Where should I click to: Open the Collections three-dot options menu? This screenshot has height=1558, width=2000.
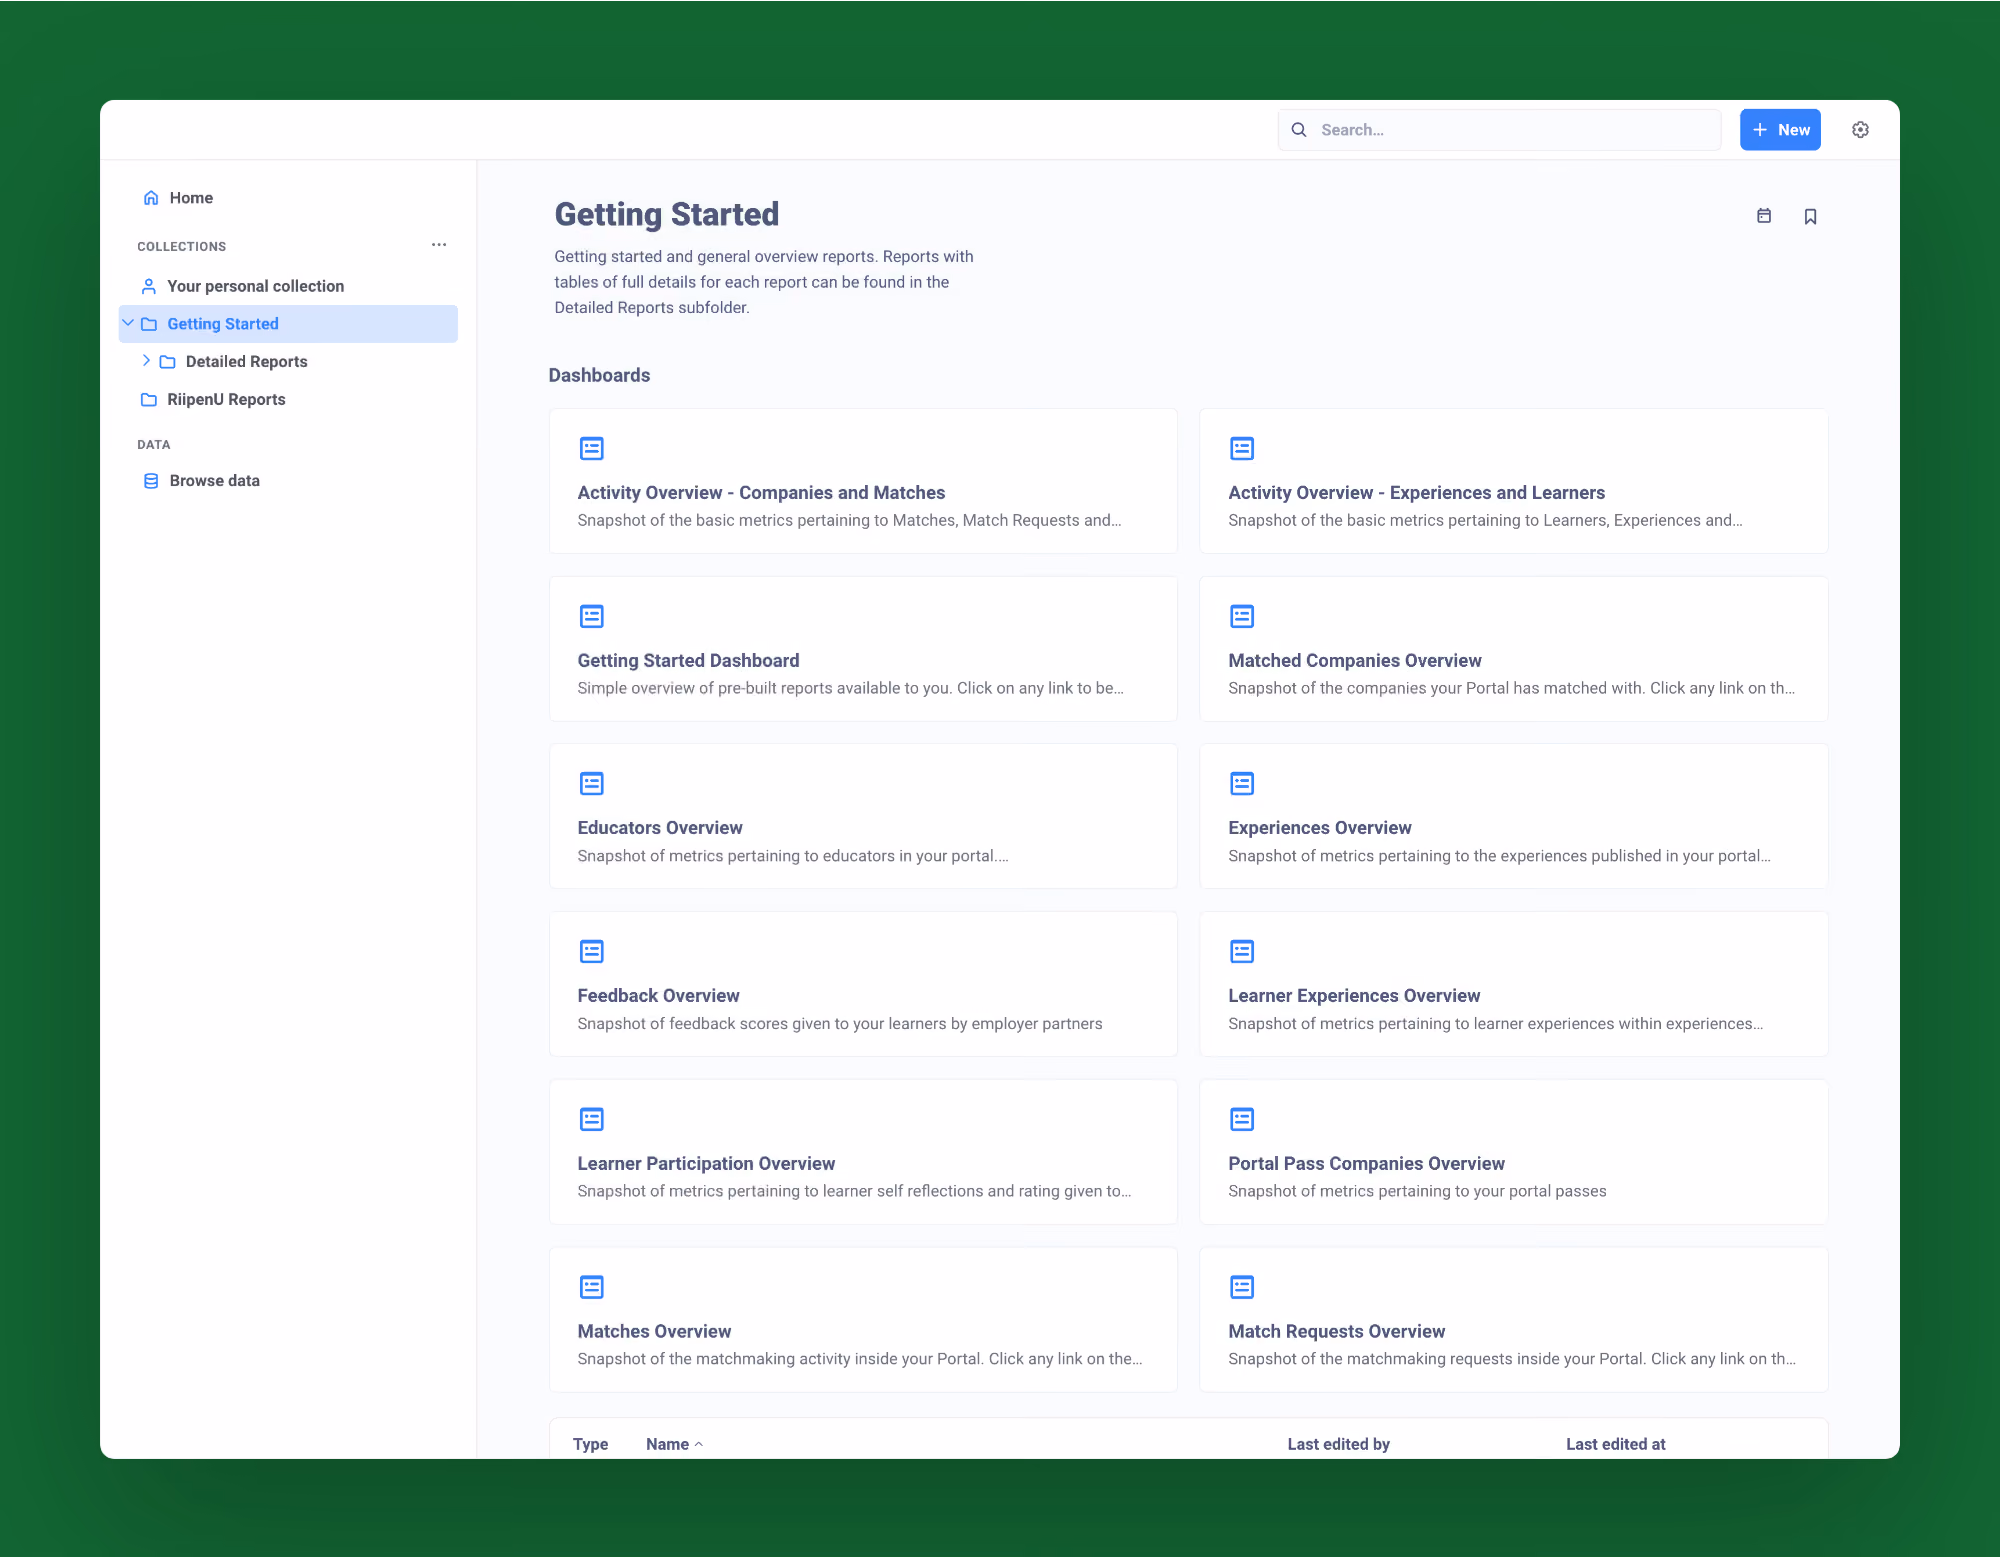tap(439, 245)
